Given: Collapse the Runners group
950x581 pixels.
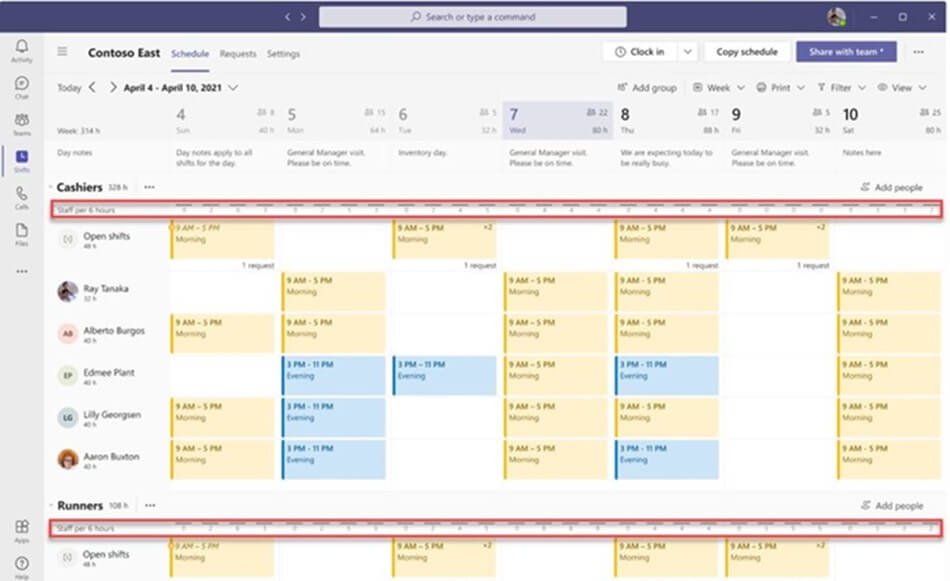Looking at the screenshot, I should click(50, 506).
